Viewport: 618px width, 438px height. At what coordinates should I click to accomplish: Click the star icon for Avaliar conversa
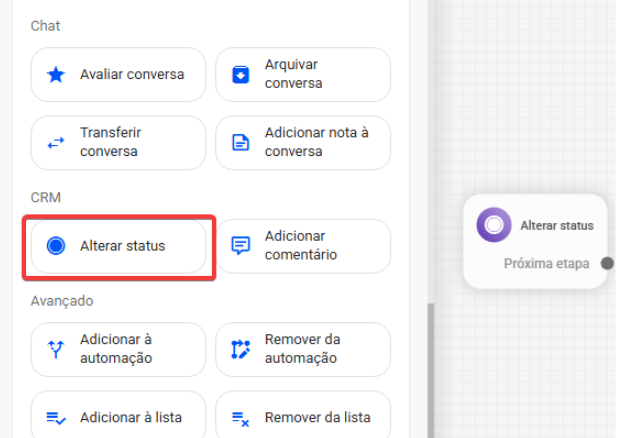click(x=56, y=75)
